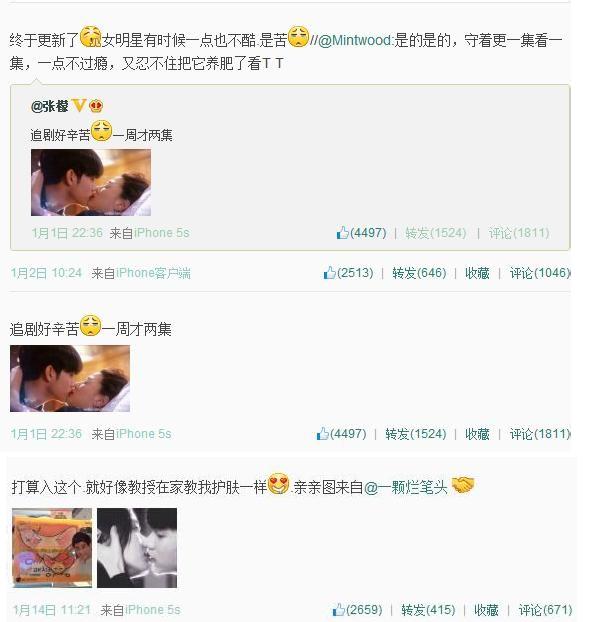Image resolution: width=595 pixels, height=622 pixels.
Task: Like the embedded 张馨 post showing 4497
Action: [x=343, y=232]
